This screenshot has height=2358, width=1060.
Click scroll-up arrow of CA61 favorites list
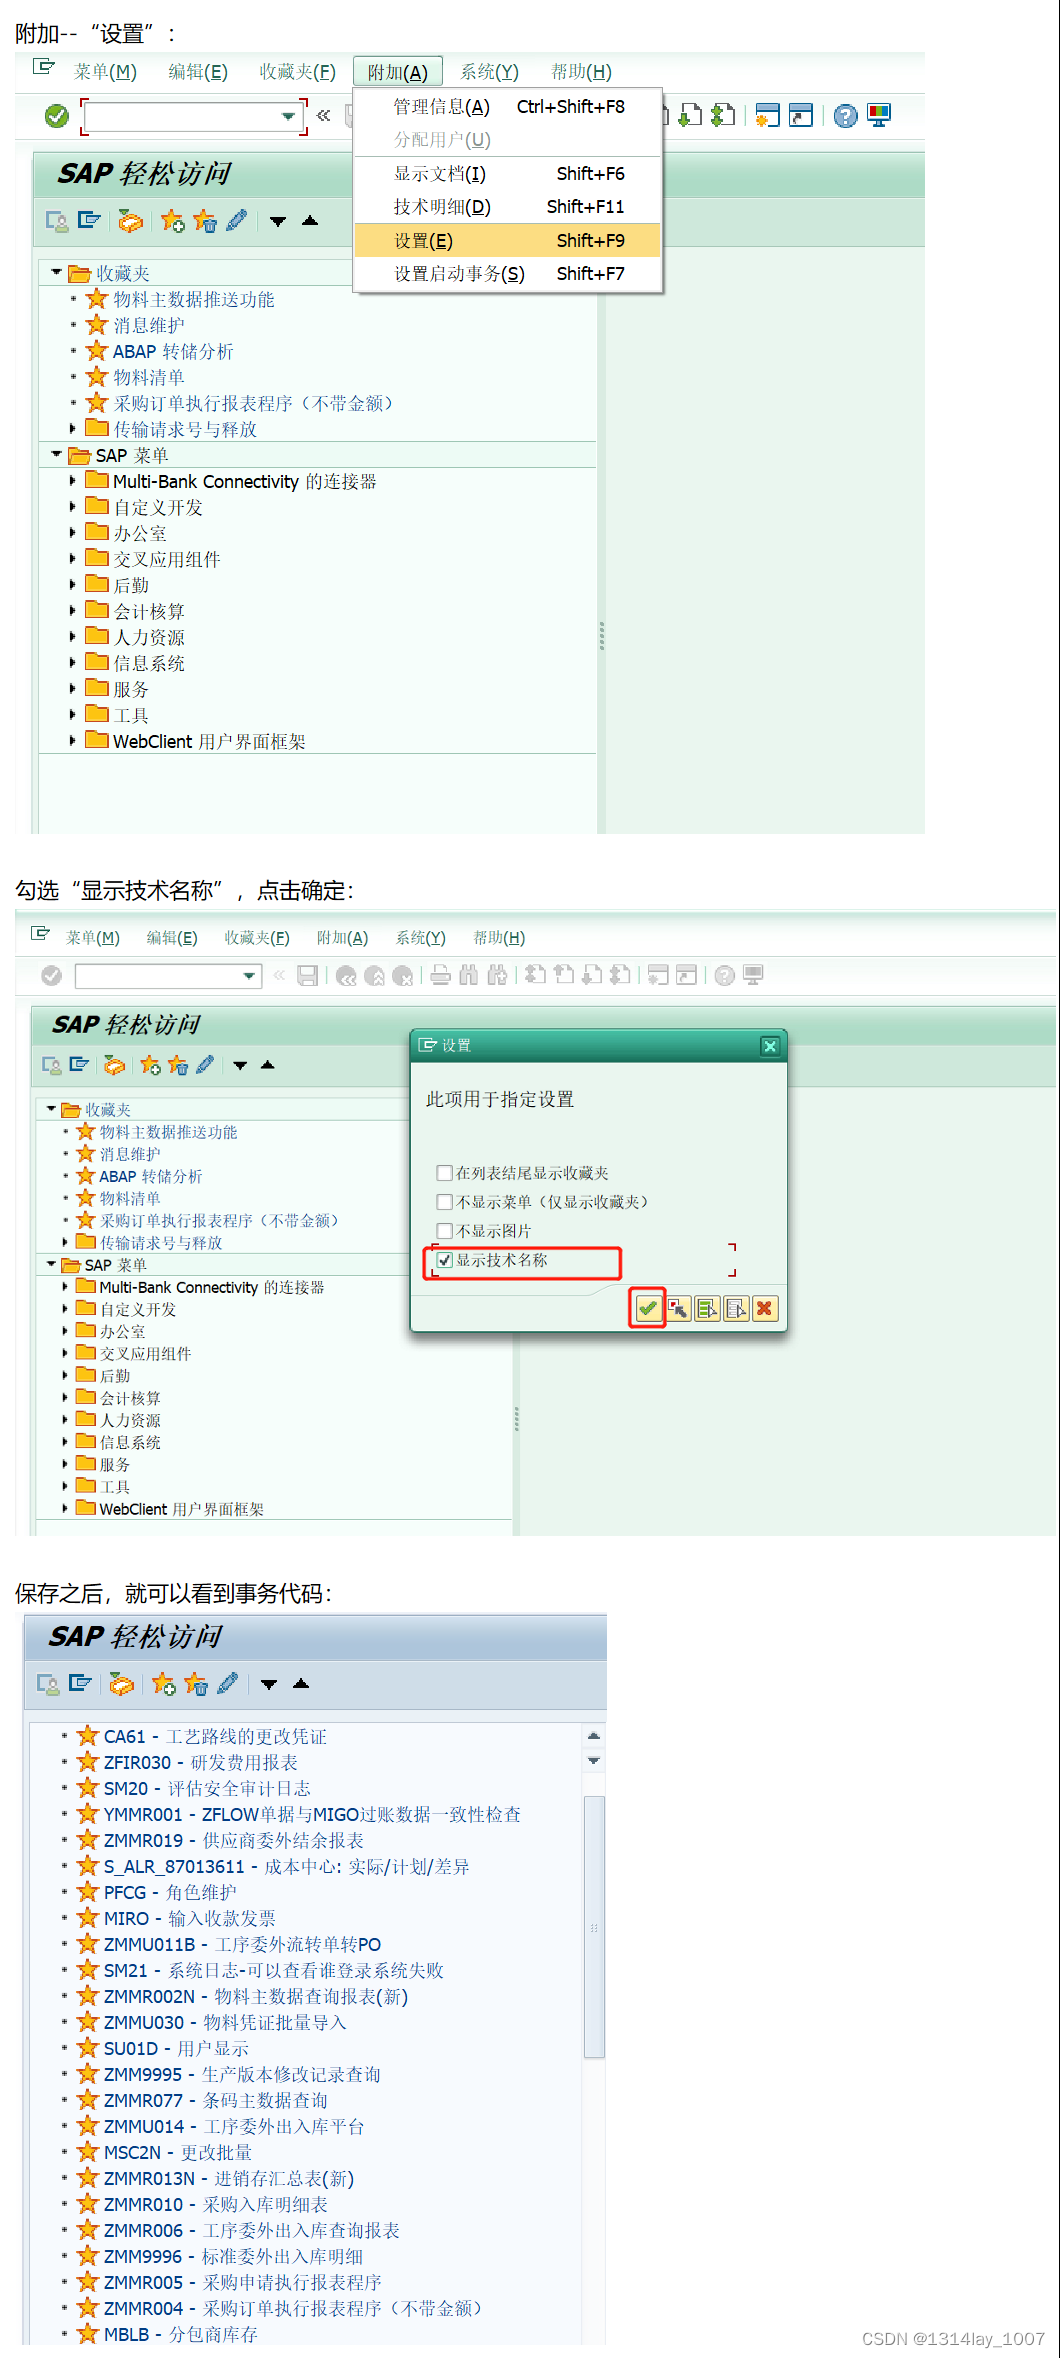point(594,1736)
